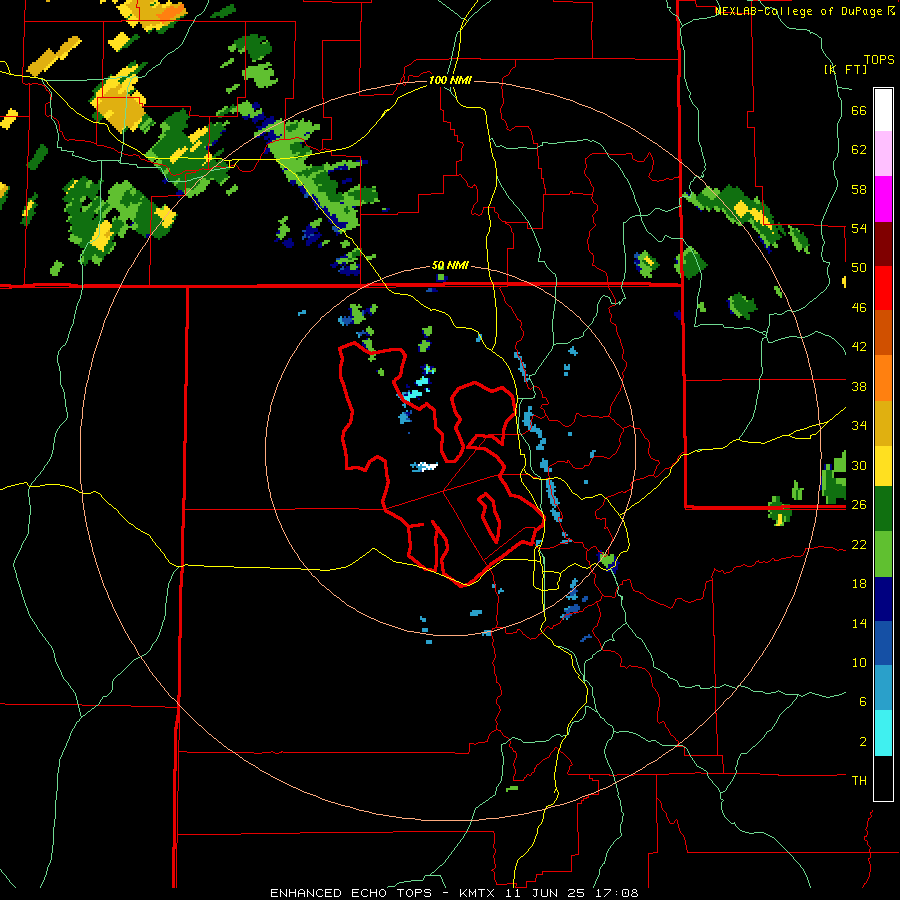Click the gold legend swatch
The width and height of the screenshot is (900, 900).
883,423
